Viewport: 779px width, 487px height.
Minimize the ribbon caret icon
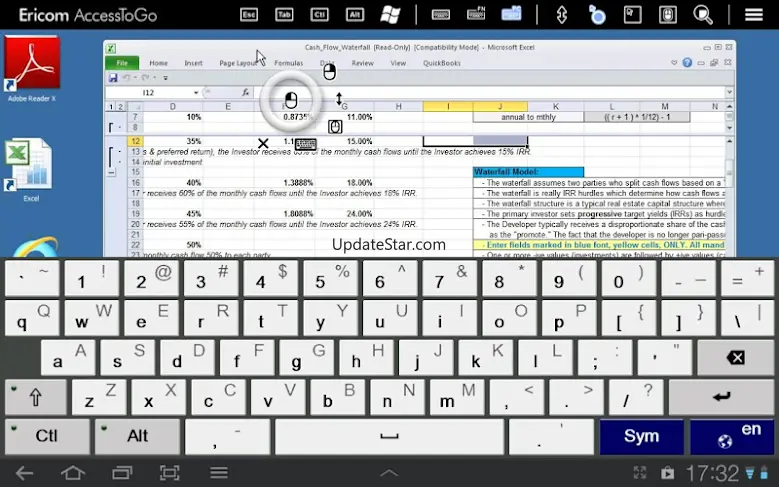[674, 63]
